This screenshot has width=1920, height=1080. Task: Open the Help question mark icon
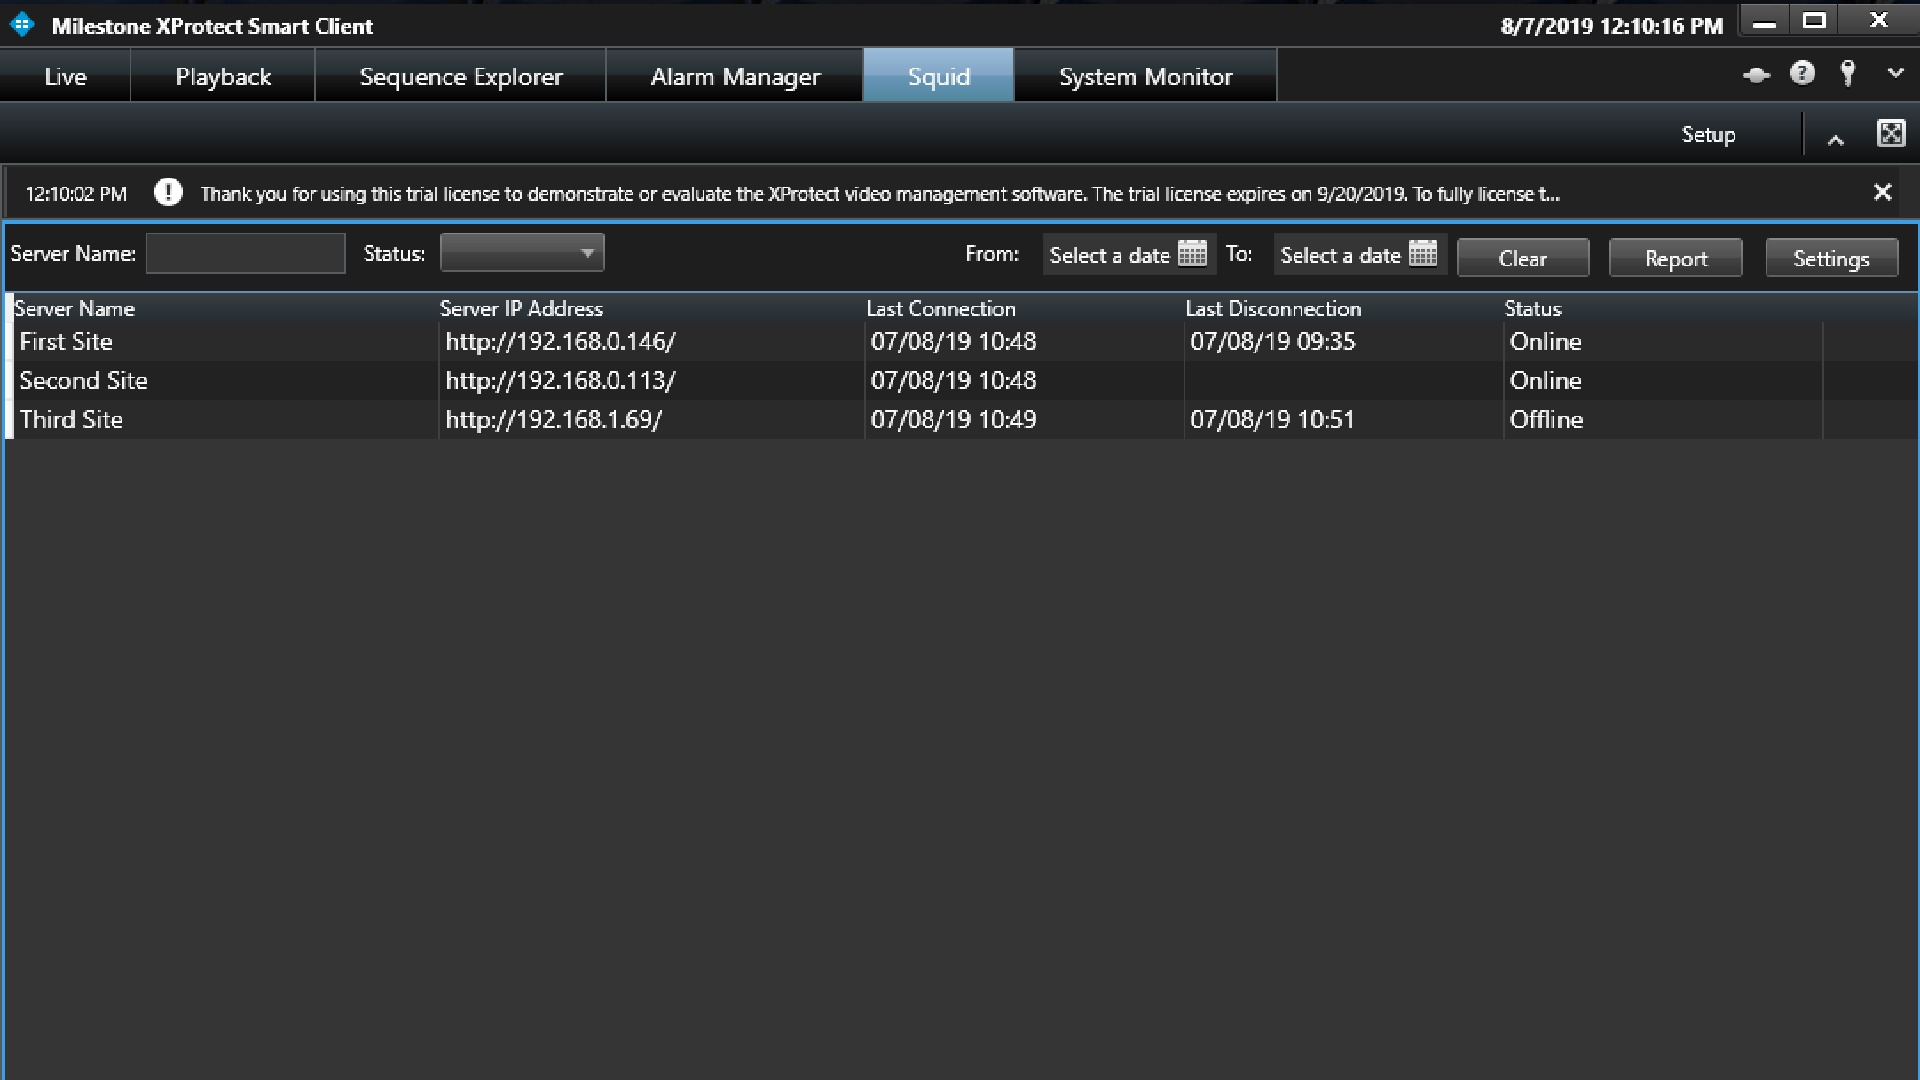(x=1802, y=73)
